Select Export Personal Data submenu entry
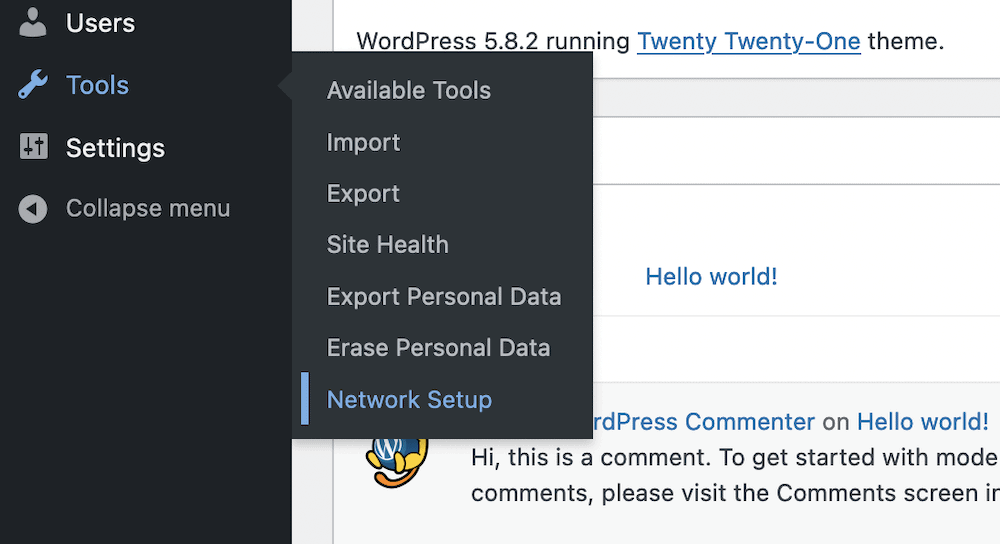1000x544 pixels. tap(444, 297)
